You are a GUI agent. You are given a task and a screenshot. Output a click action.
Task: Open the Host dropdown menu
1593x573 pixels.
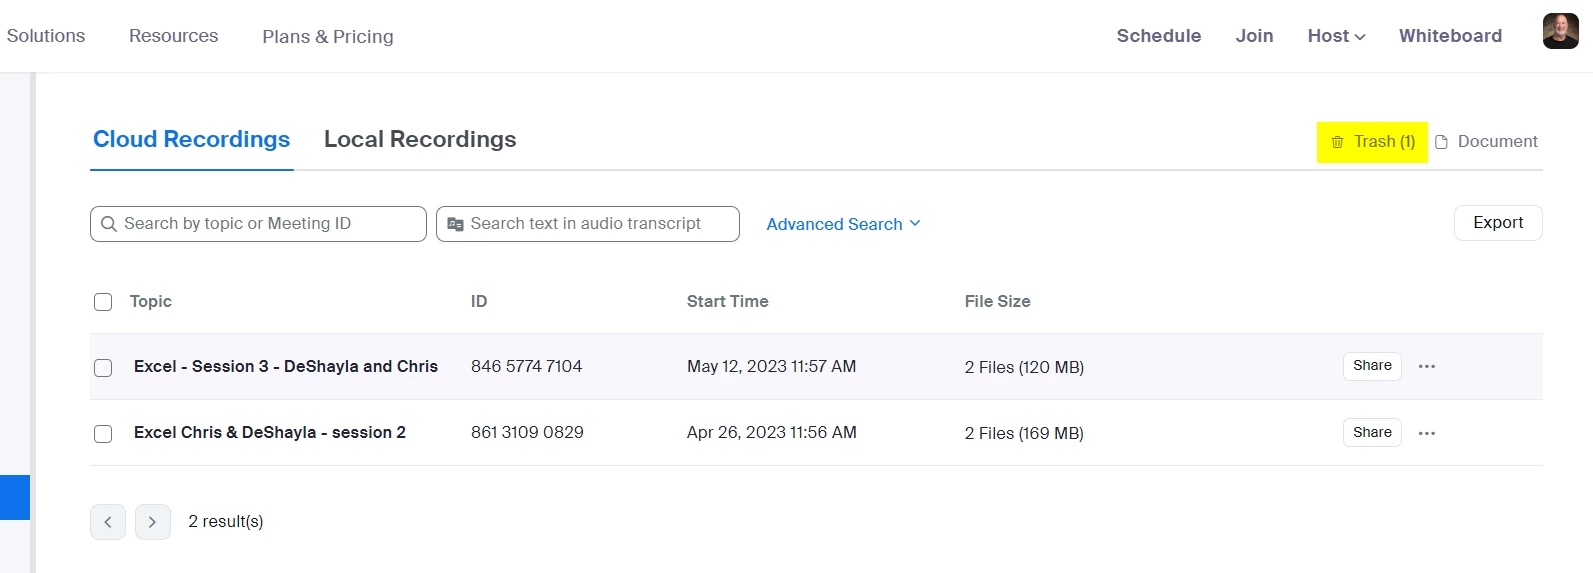[x=1336, y=36]
